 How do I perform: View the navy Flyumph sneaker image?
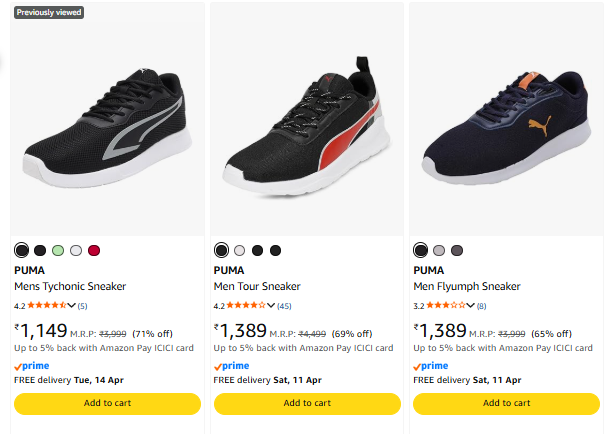click(x=506, y=125)
